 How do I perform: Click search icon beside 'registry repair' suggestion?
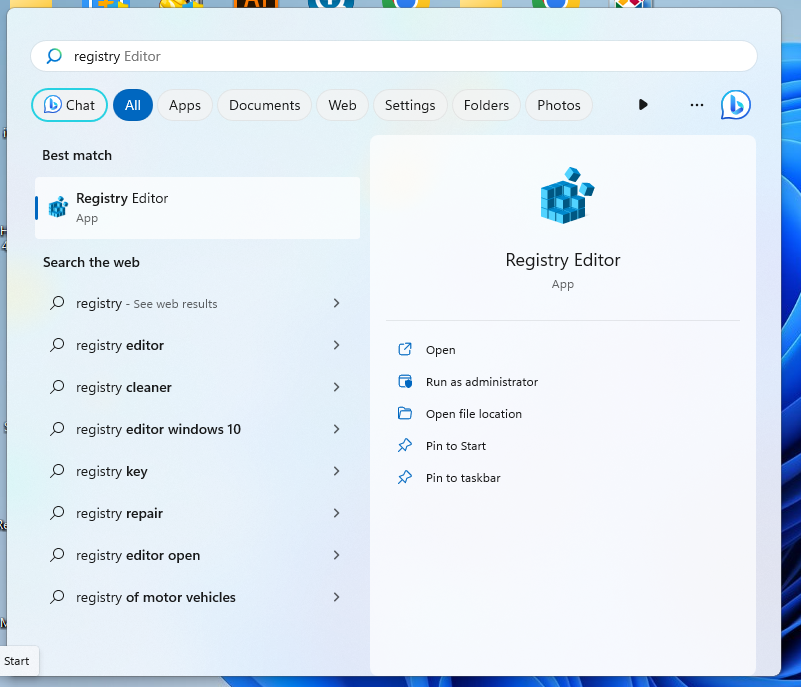coord(57,512)
